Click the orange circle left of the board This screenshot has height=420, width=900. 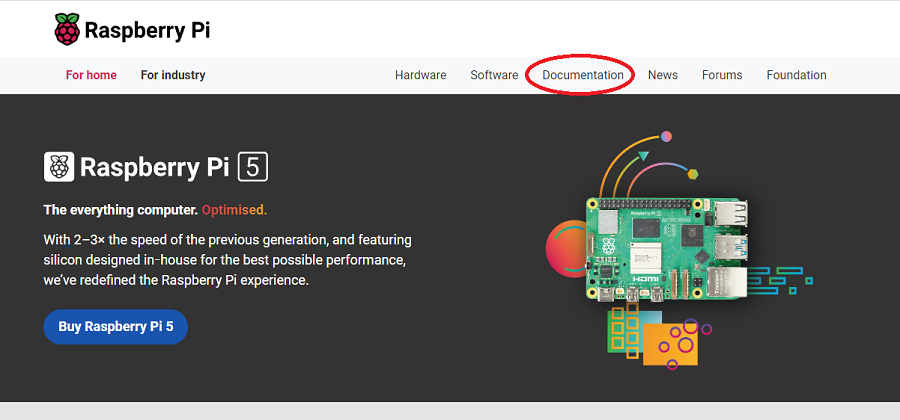[562, 248]
